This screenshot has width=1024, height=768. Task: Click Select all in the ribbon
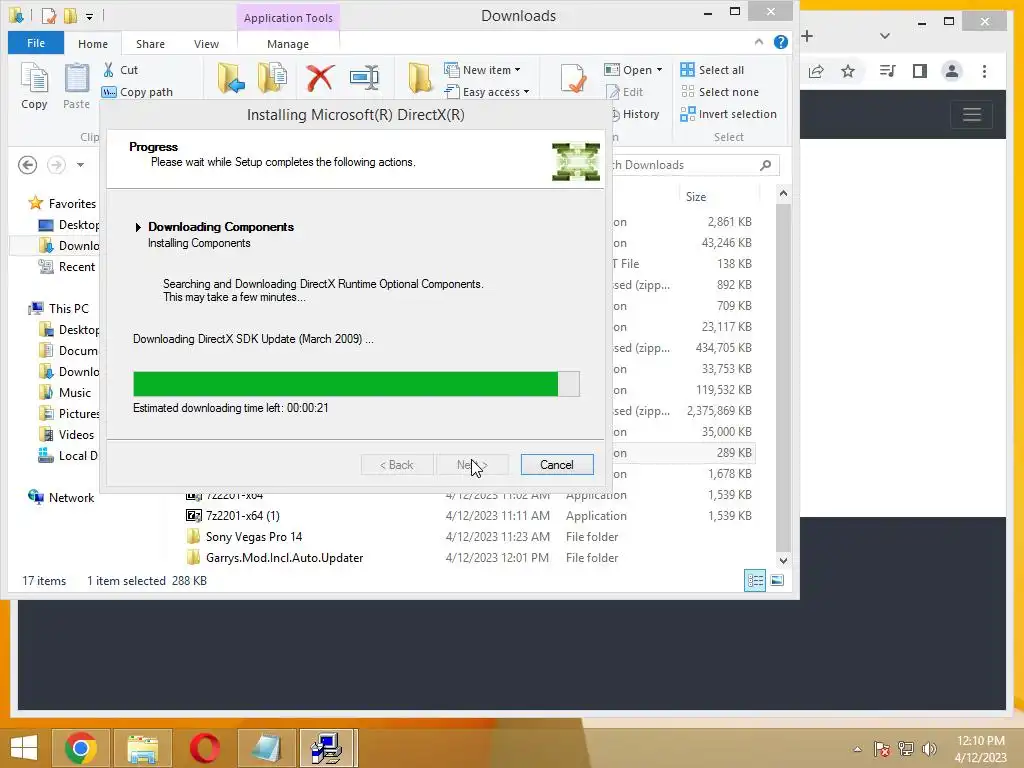pyautogui.click(x=712, y=70)
